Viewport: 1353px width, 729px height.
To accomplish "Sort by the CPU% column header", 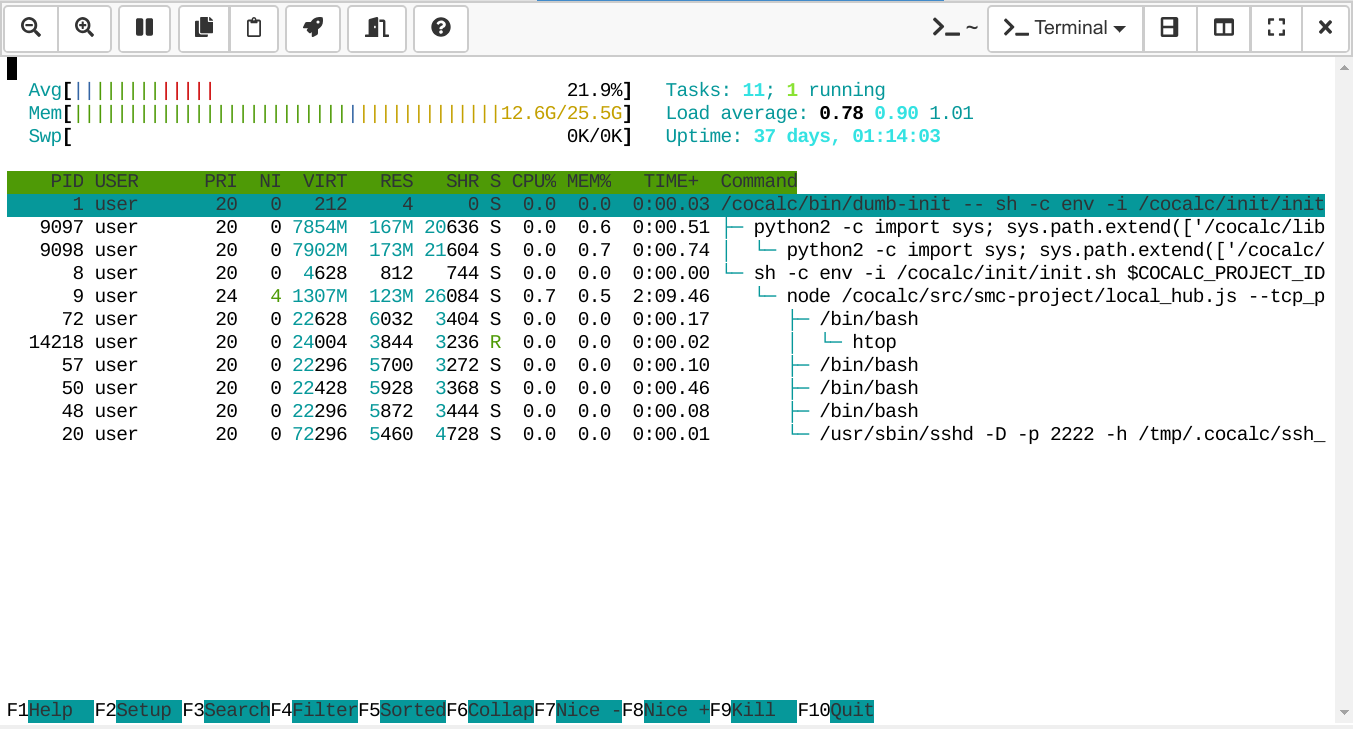I will click(534, 182).
